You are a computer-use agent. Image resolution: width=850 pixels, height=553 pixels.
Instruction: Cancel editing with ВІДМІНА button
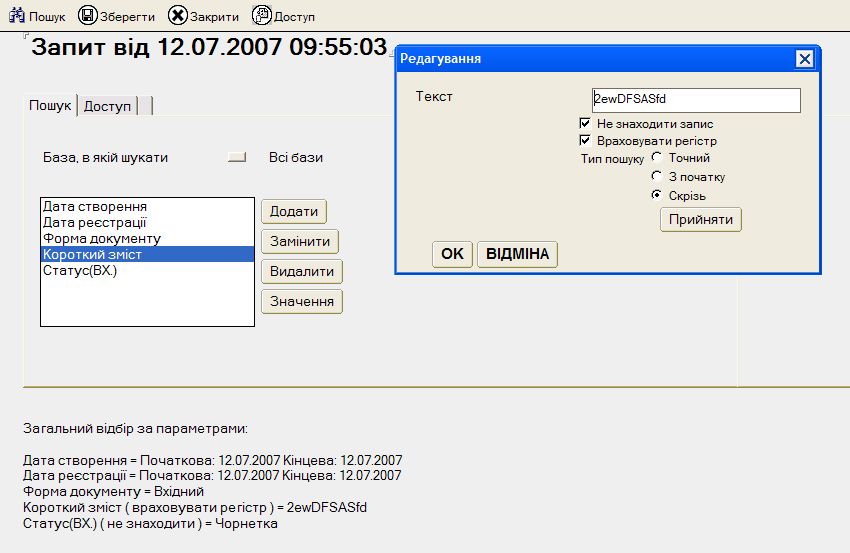[x=517, y=254]
